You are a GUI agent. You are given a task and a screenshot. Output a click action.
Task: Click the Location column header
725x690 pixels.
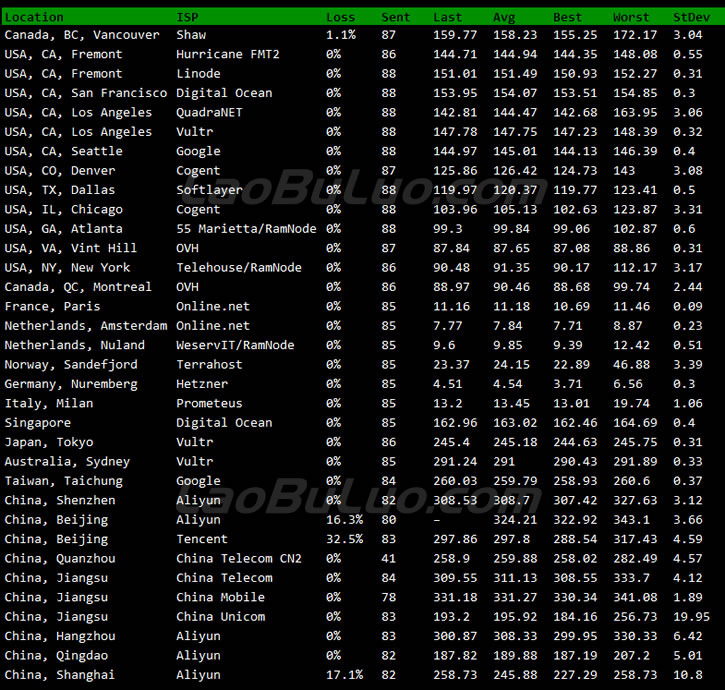click(34, 18)
